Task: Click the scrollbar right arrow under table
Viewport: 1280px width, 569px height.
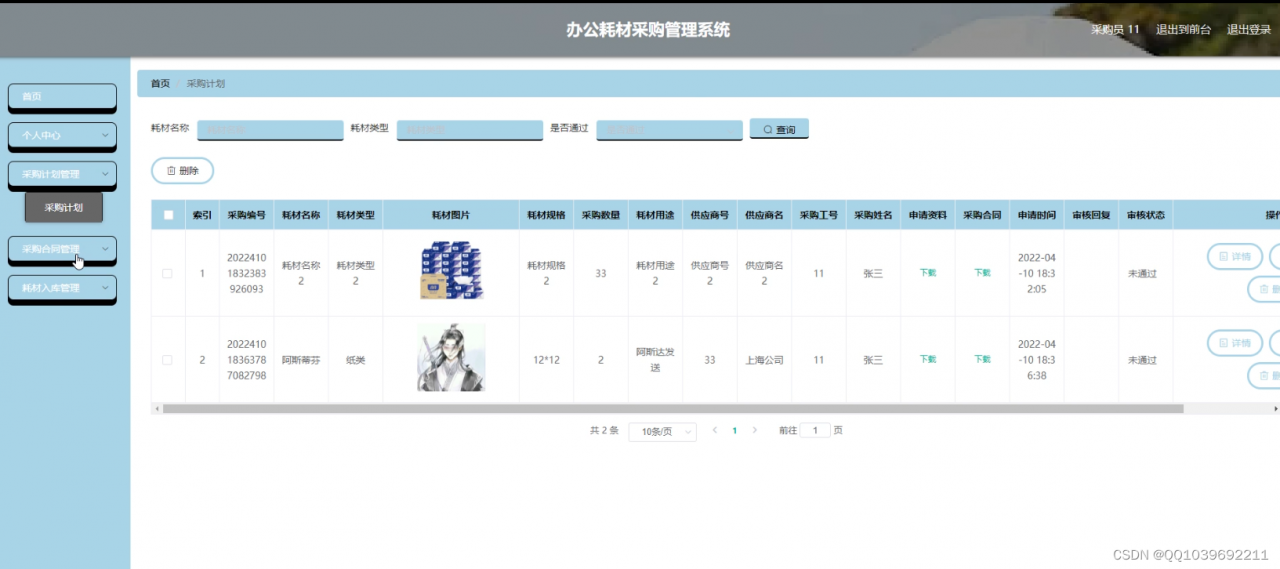Action: (1275, 409)
